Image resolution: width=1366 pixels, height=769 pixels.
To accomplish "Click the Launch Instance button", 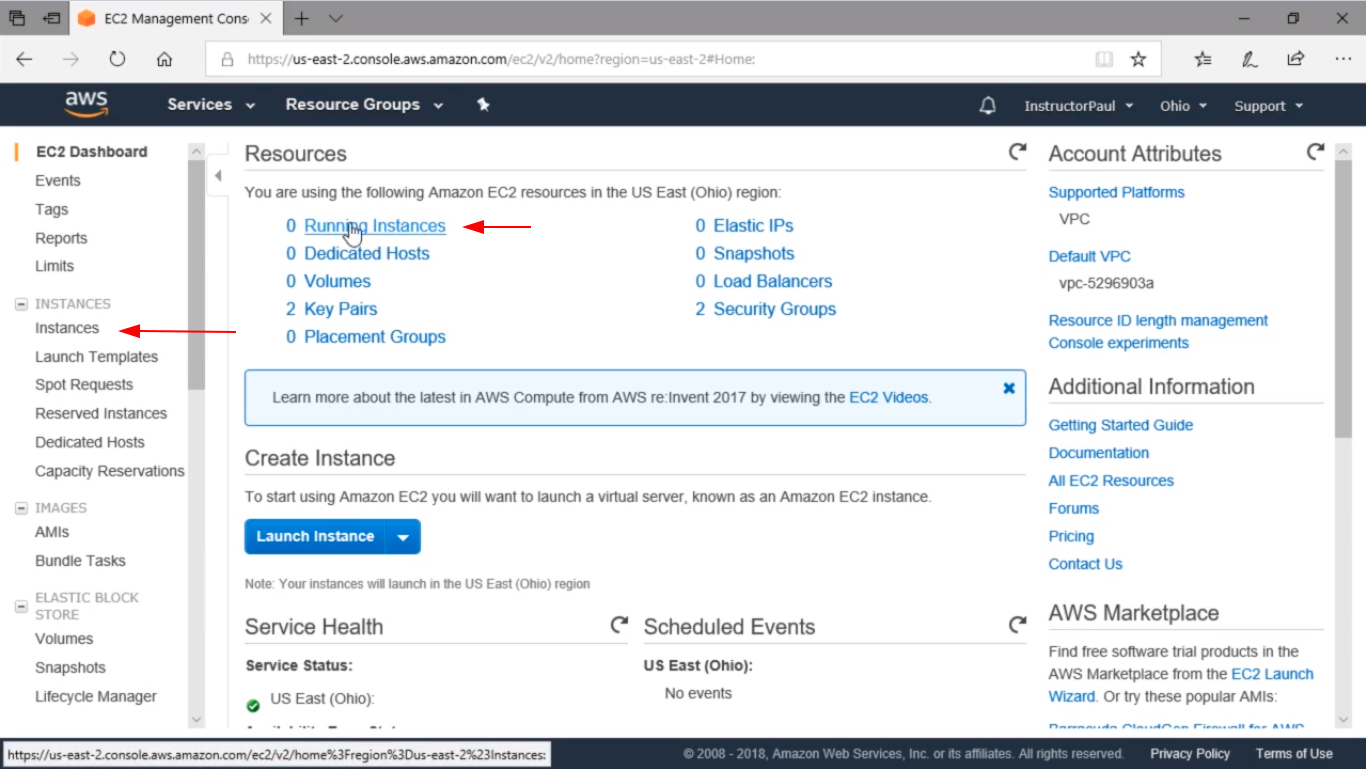I will [x=315, y=537].
